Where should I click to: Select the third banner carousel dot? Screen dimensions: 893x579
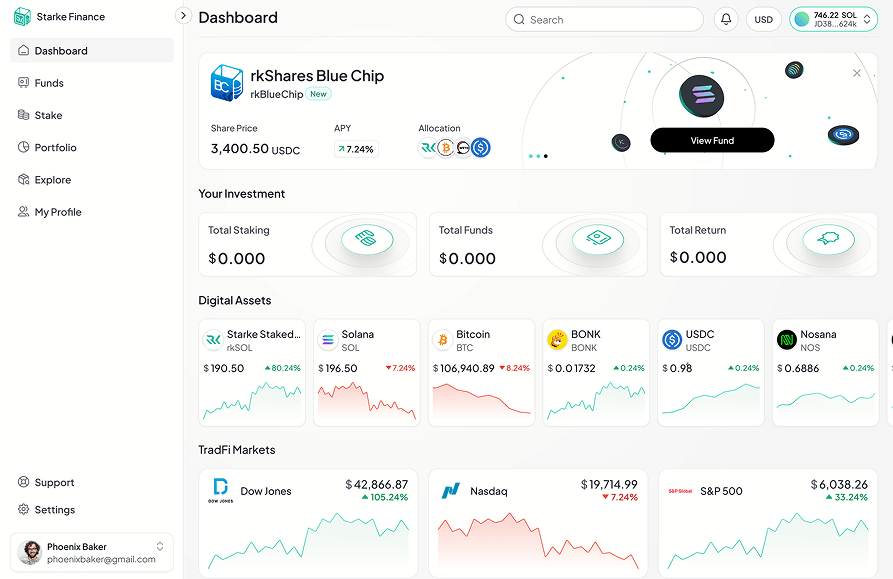coord(546,156)
